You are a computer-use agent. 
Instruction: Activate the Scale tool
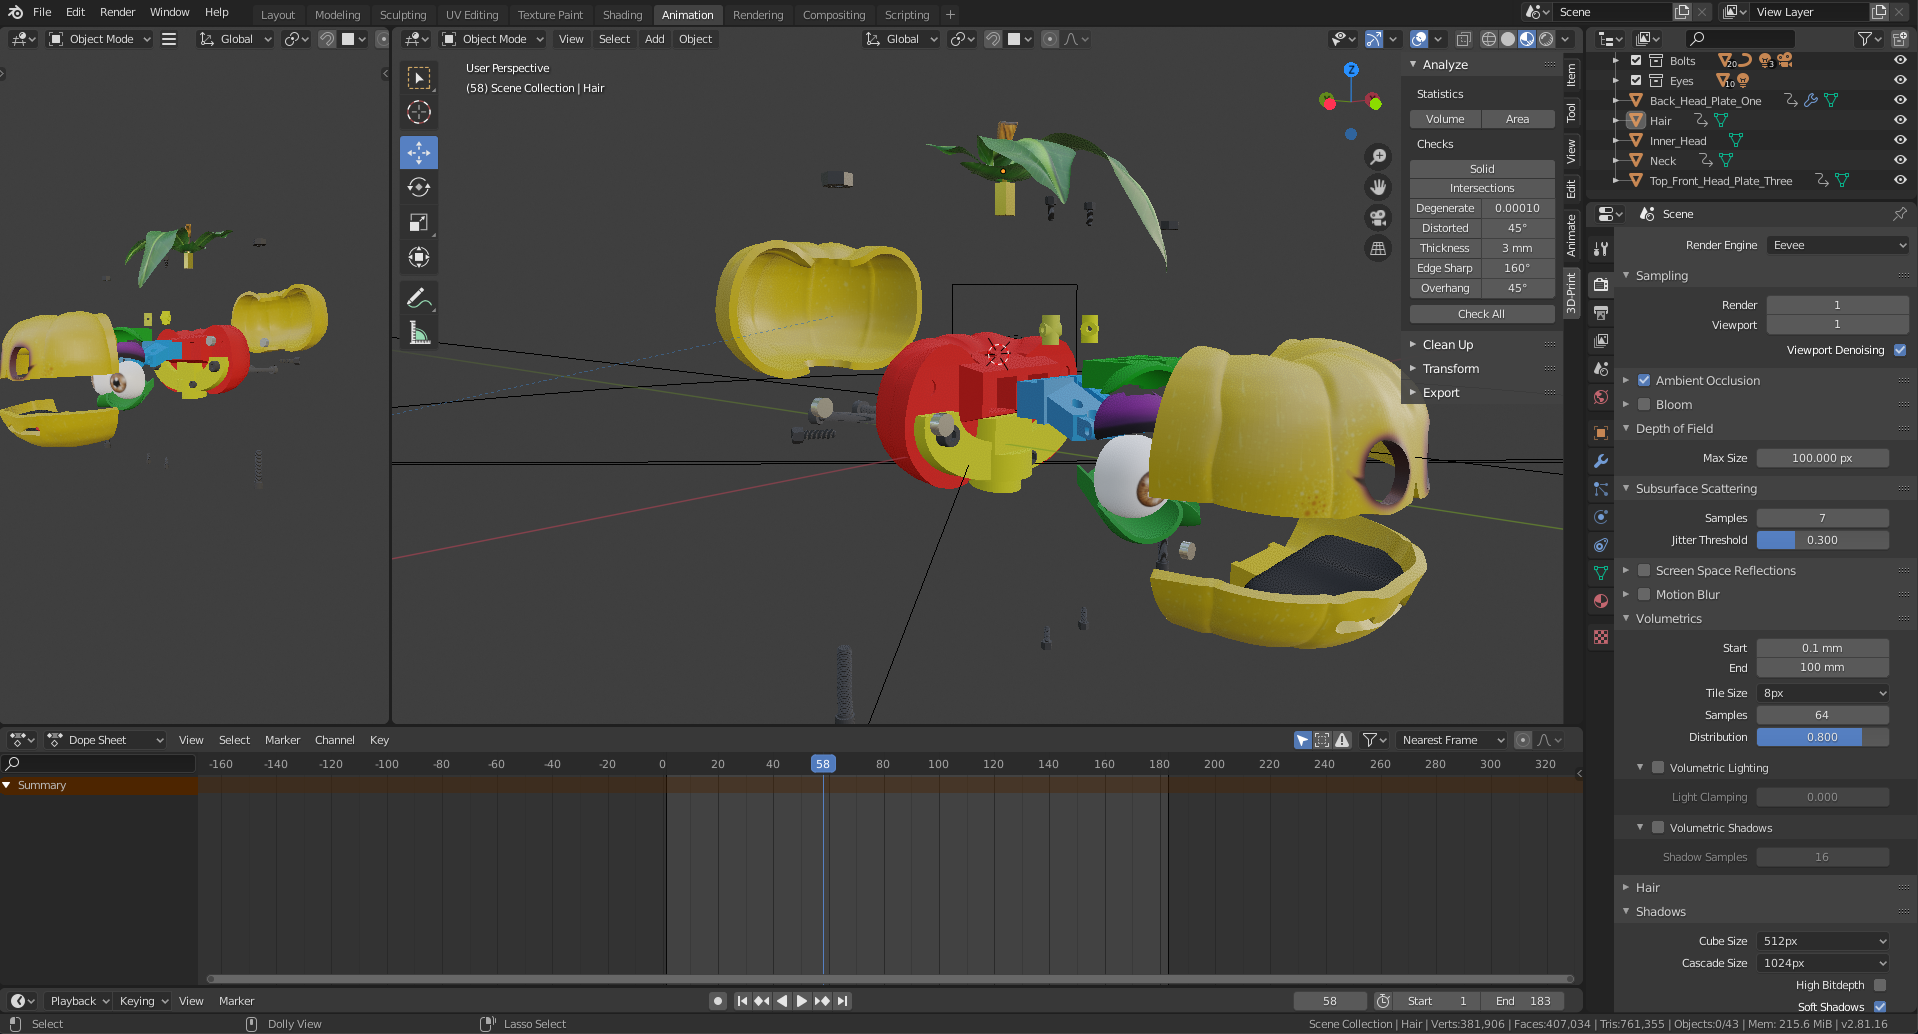pyautogui.click(x=419, y=222)
